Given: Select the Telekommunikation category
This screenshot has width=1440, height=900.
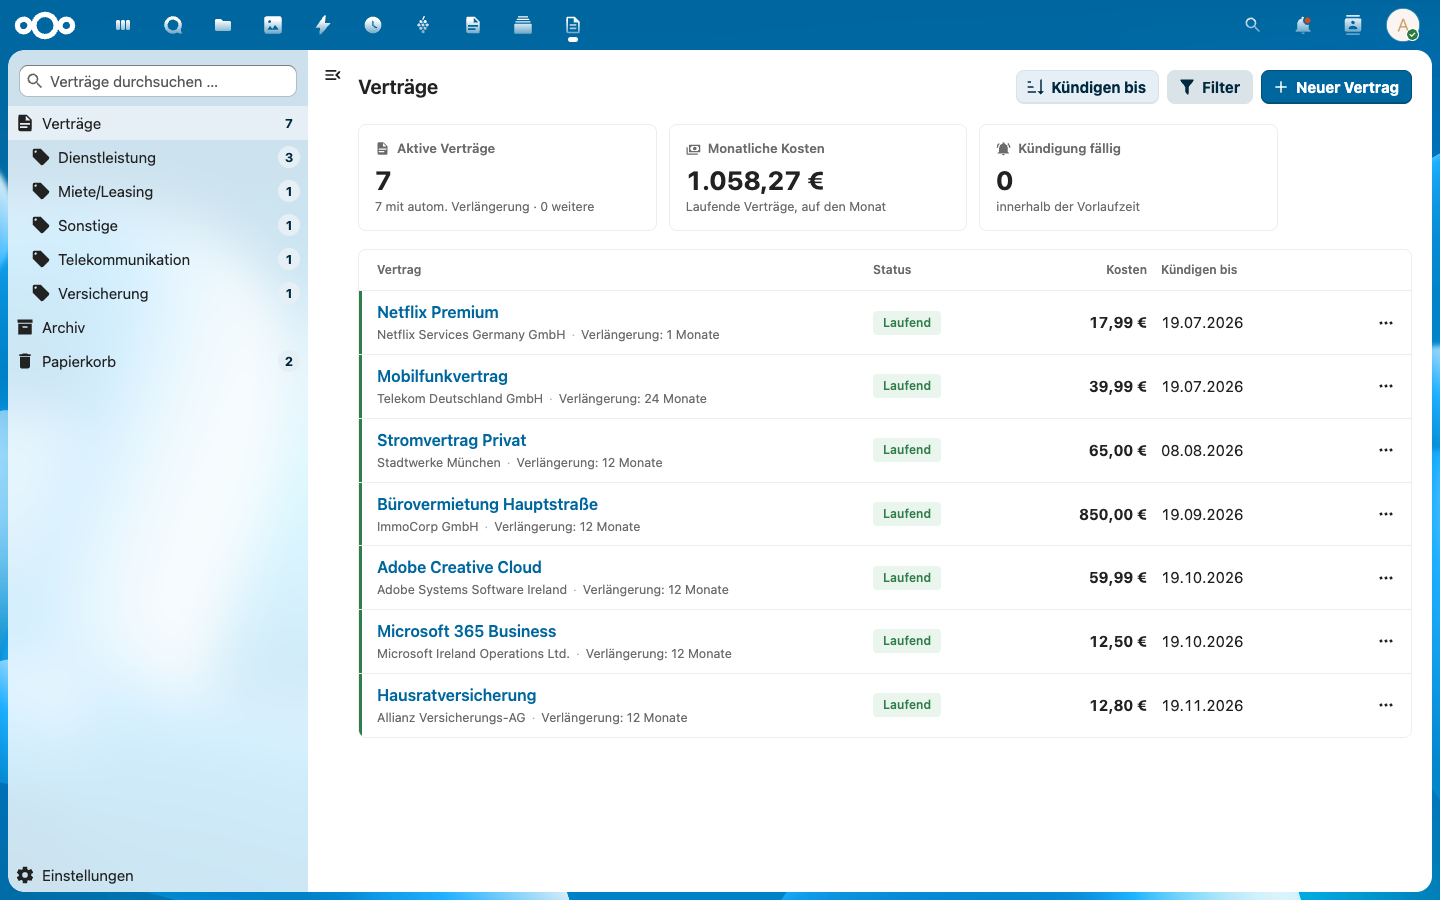Looking at the screenshot, I should point(158,259).
